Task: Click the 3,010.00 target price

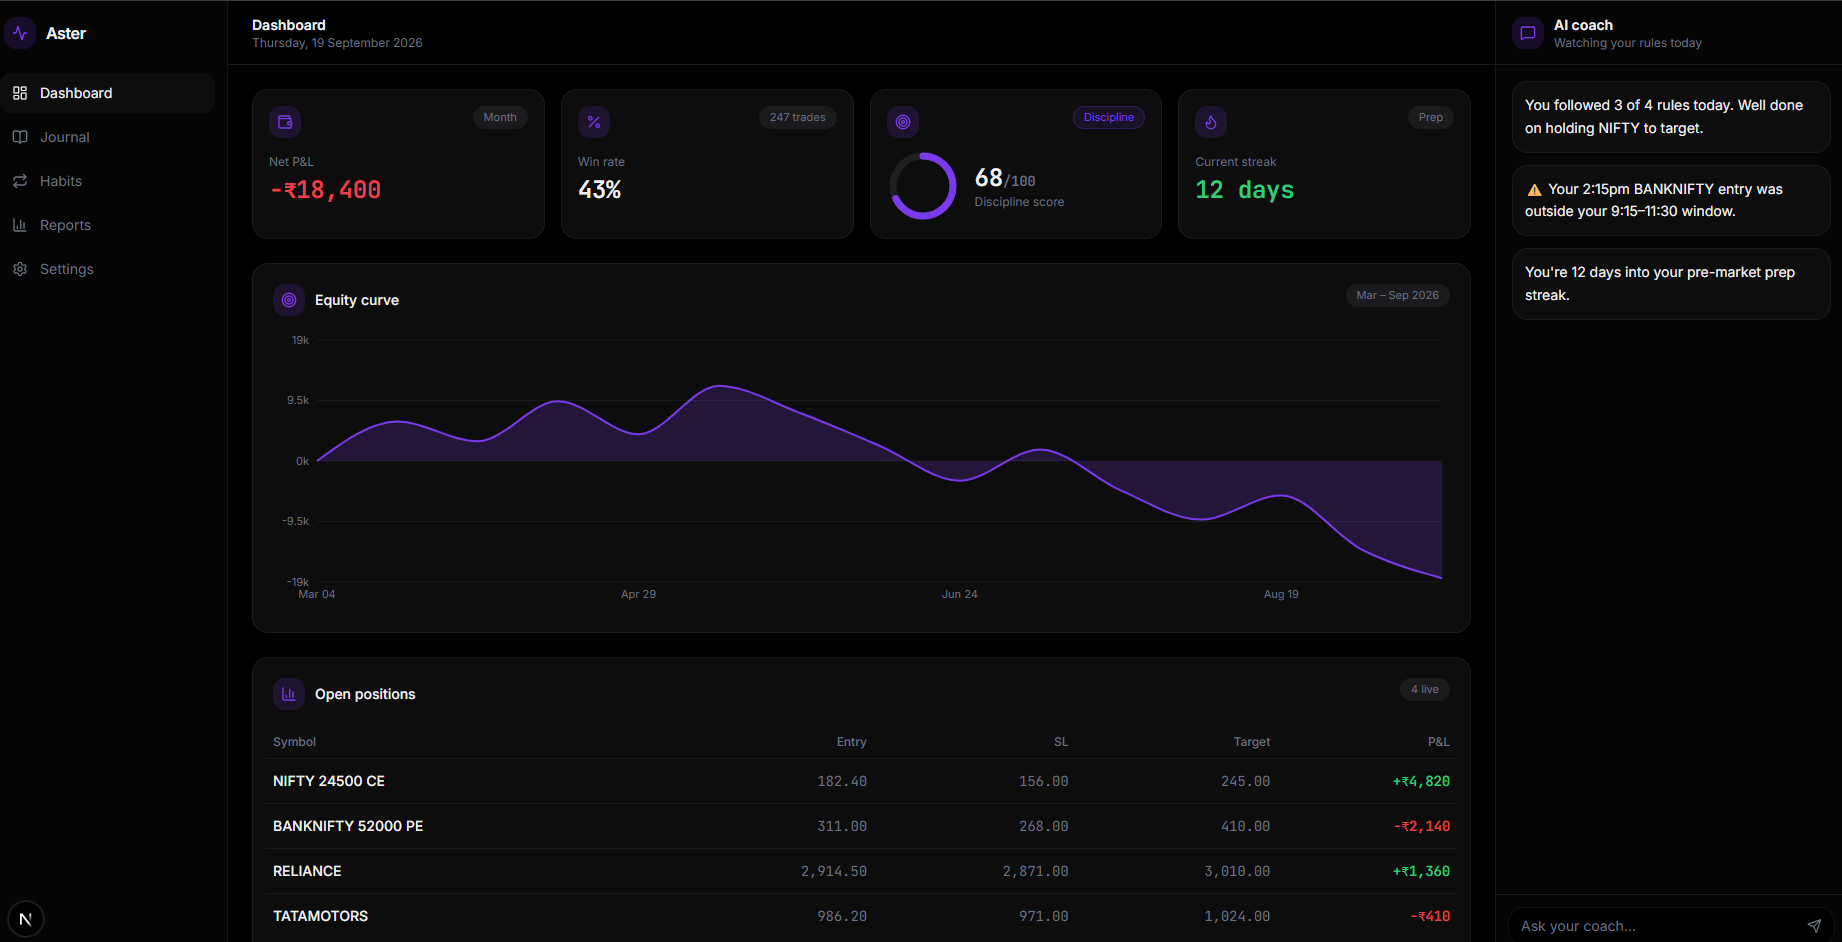Action: pyautogui.click(x=1237, y=871)
